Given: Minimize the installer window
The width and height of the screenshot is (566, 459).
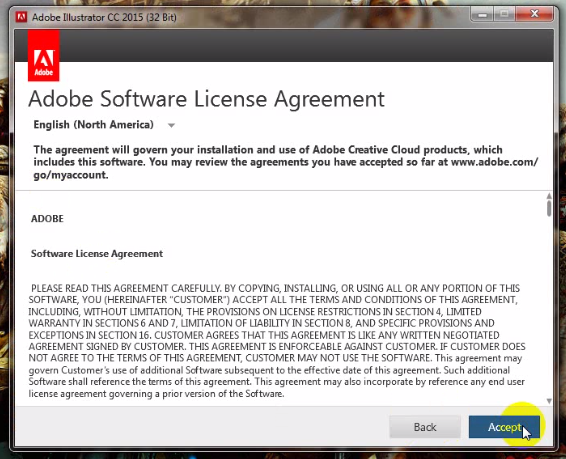Looking at the screenshot, I should coord(482,14).
